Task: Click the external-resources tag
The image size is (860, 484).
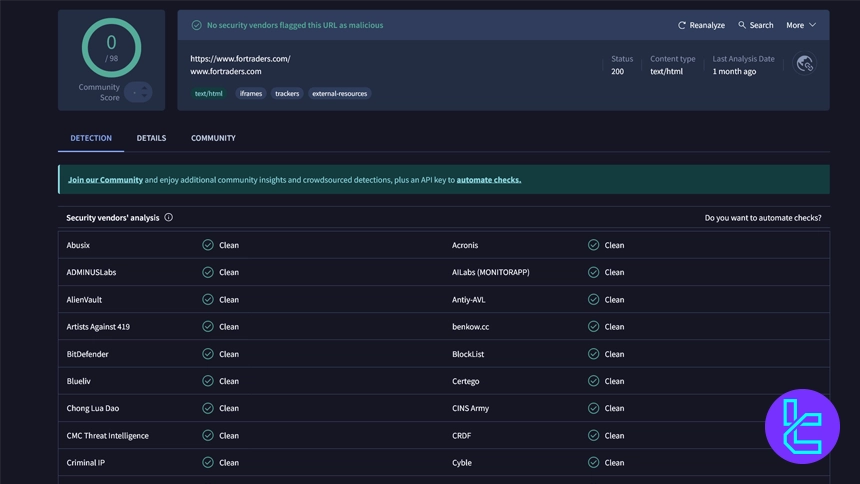Action: 340,94
